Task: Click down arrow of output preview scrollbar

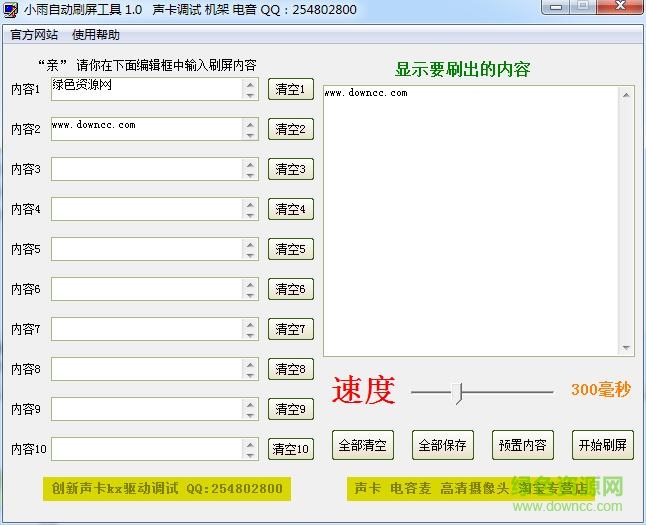Action: click(x=626, y=347)
